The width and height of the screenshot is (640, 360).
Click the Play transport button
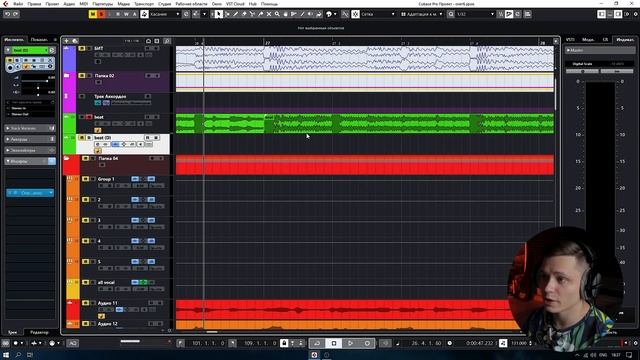click(x=350, y=343)
